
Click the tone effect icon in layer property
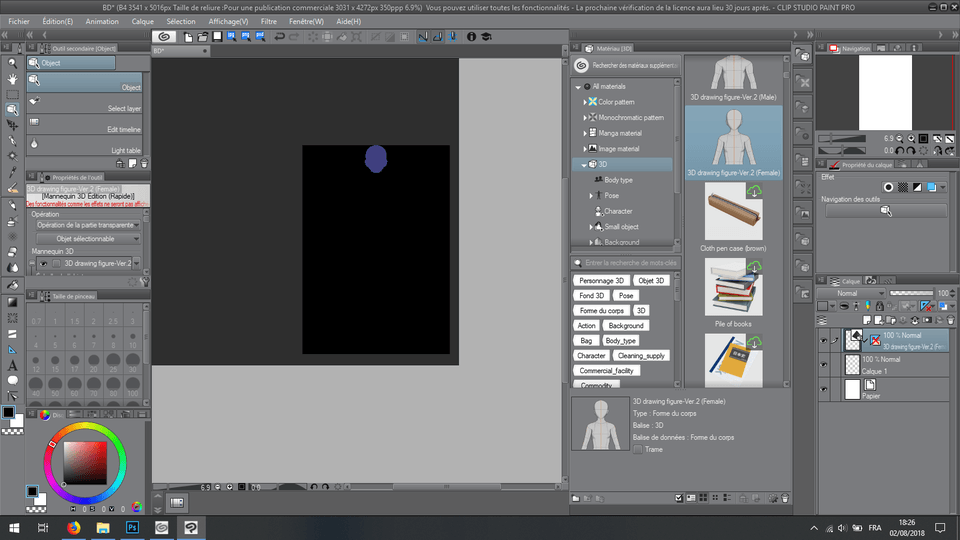click(903, 187)
